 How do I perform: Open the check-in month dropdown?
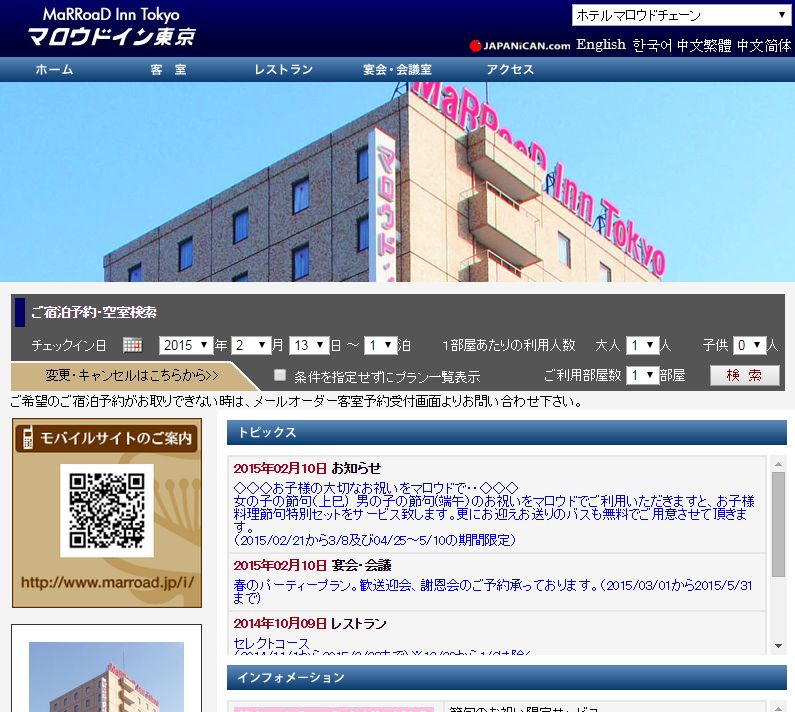(x=251, y=345)
